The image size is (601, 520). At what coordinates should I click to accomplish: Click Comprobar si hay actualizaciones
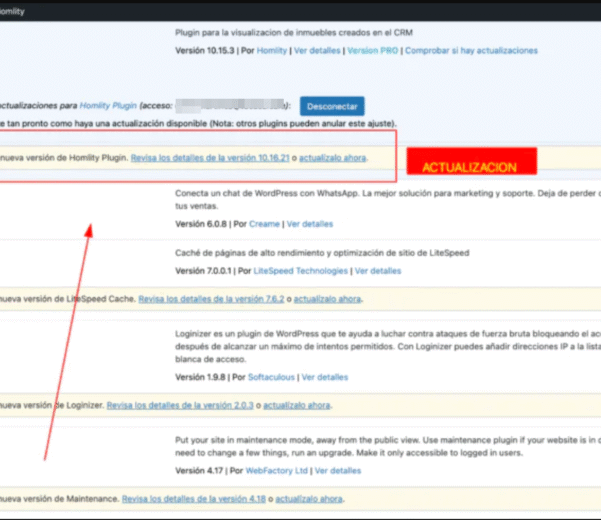[x=471, y=50]
